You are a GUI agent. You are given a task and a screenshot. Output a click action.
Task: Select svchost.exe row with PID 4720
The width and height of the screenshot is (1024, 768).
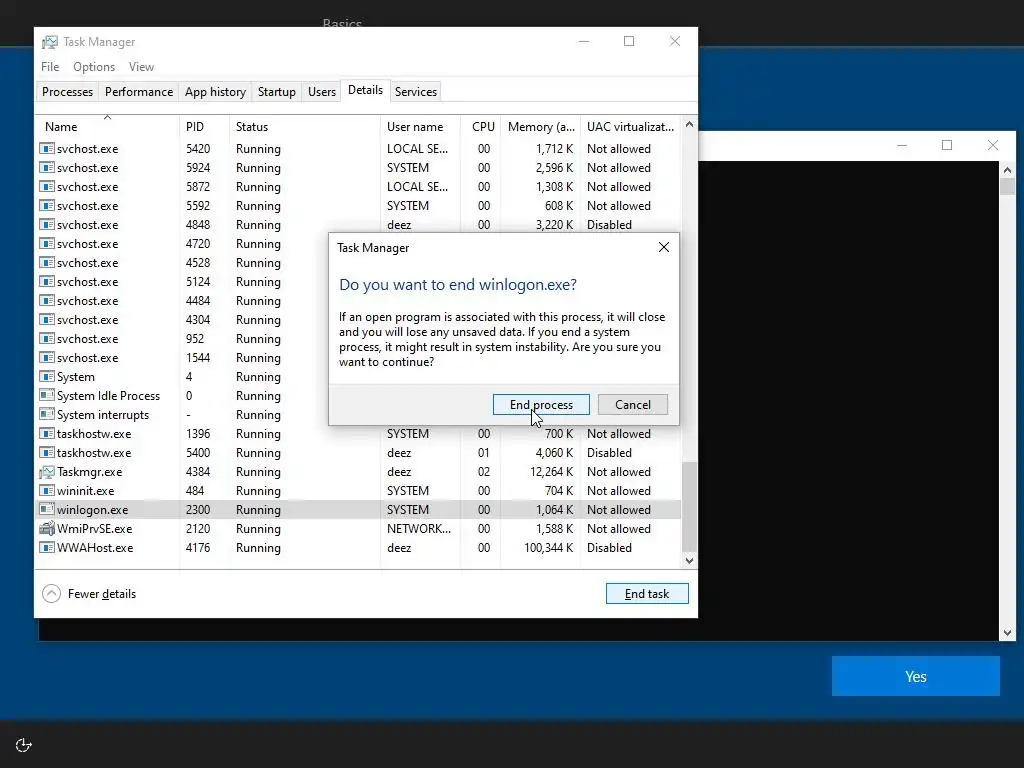[x=183, y=244]
